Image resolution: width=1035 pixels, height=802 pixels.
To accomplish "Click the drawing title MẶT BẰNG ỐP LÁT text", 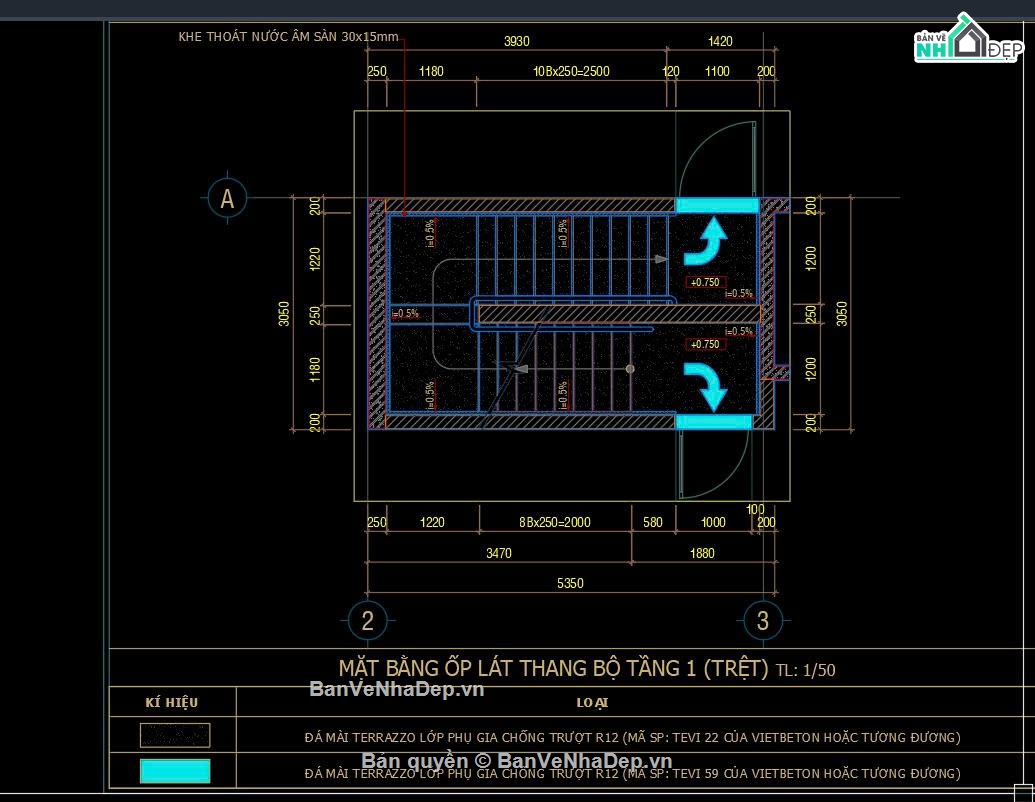I will coord(553,668).
